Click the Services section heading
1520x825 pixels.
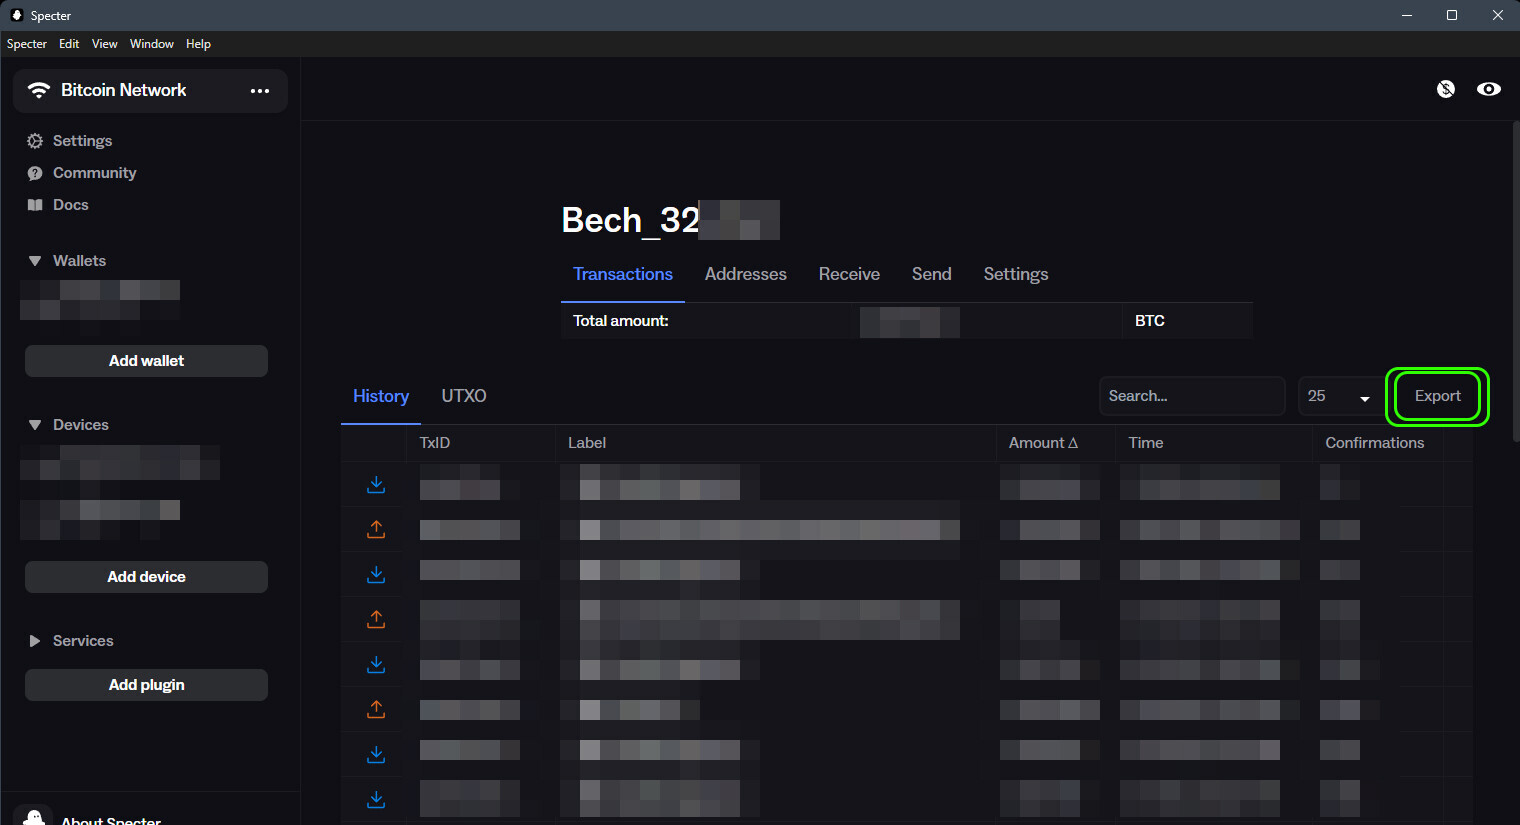(x=83, y=641)
